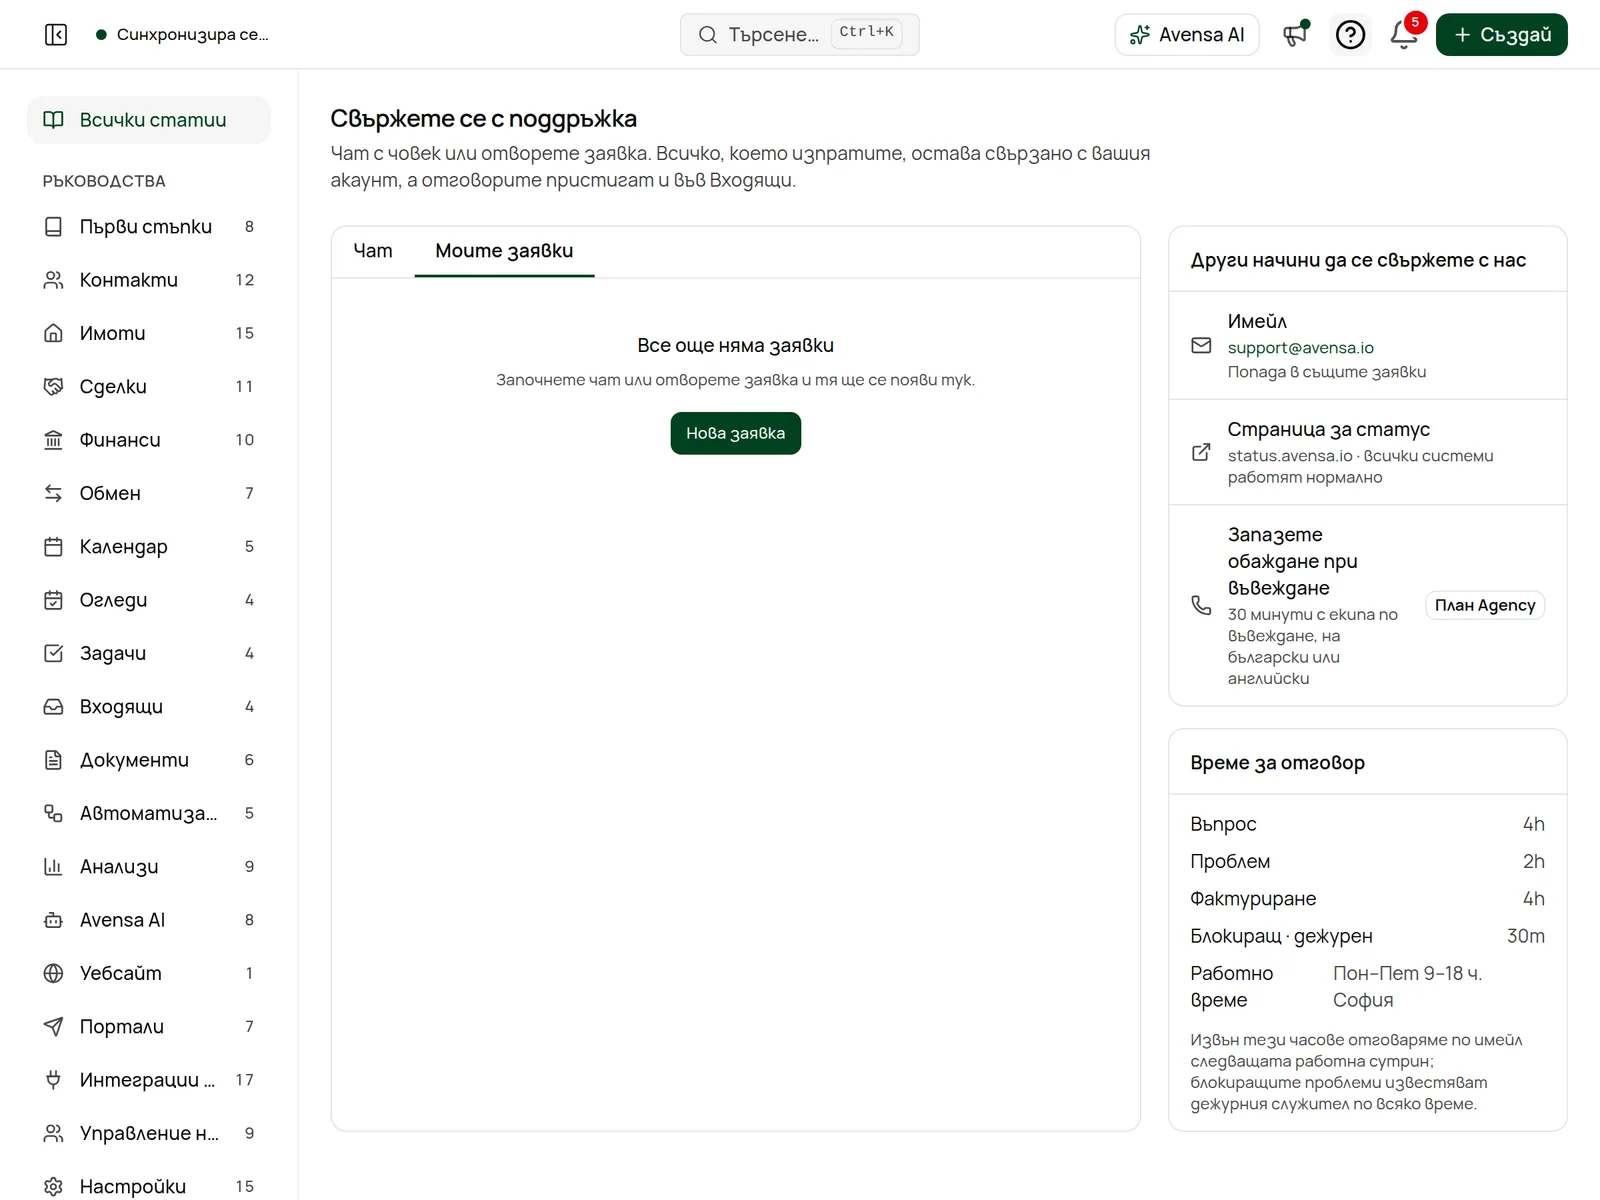Viewport: 1600px width, 1200px height.
Task: Open notifications bell with 5 badge
Action: click(1404, 35)
